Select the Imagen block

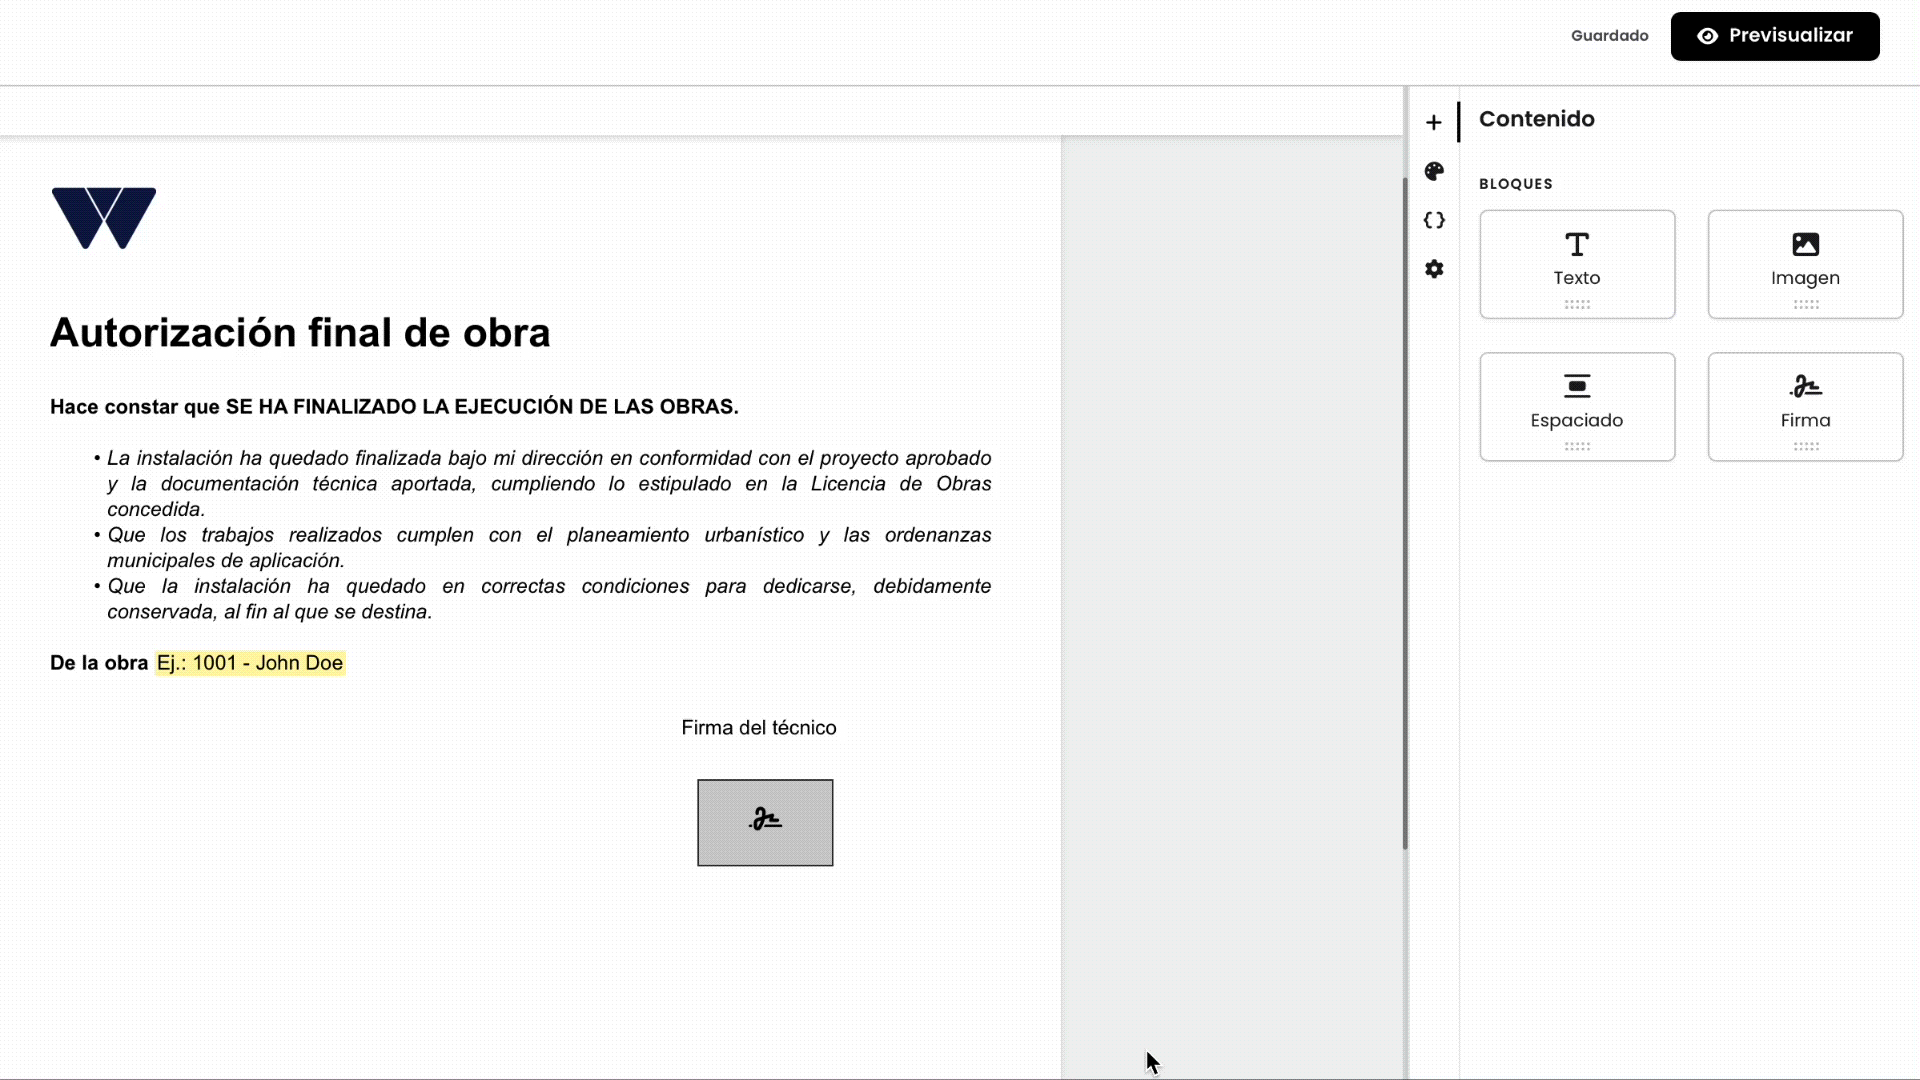click(x=1805, y=264)
